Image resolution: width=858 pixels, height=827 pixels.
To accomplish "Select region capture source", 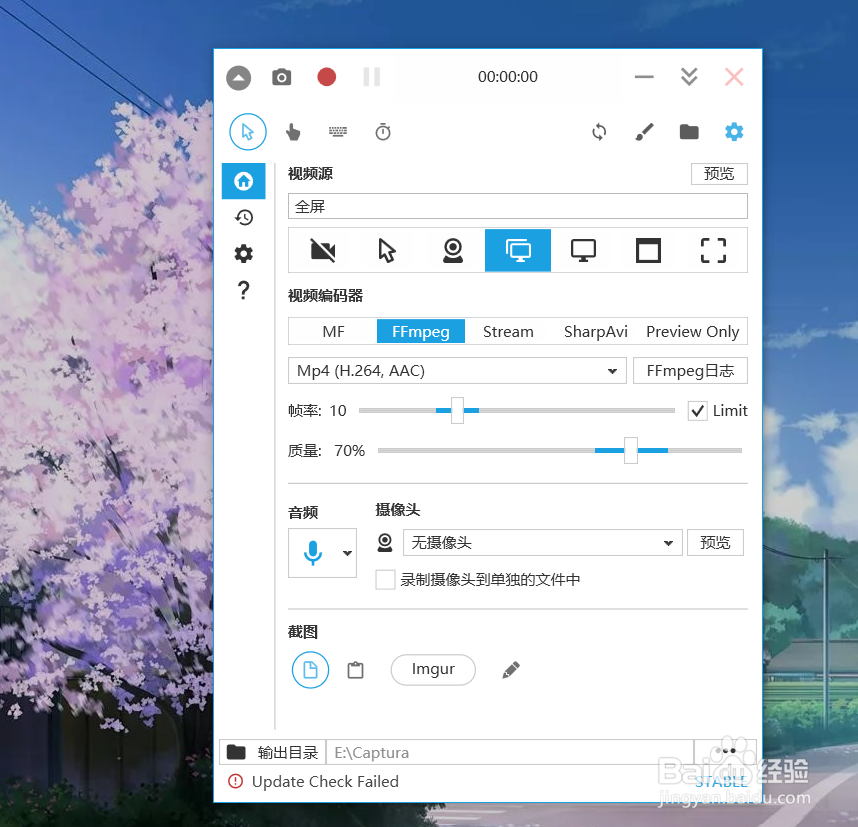I will point(714,251).
